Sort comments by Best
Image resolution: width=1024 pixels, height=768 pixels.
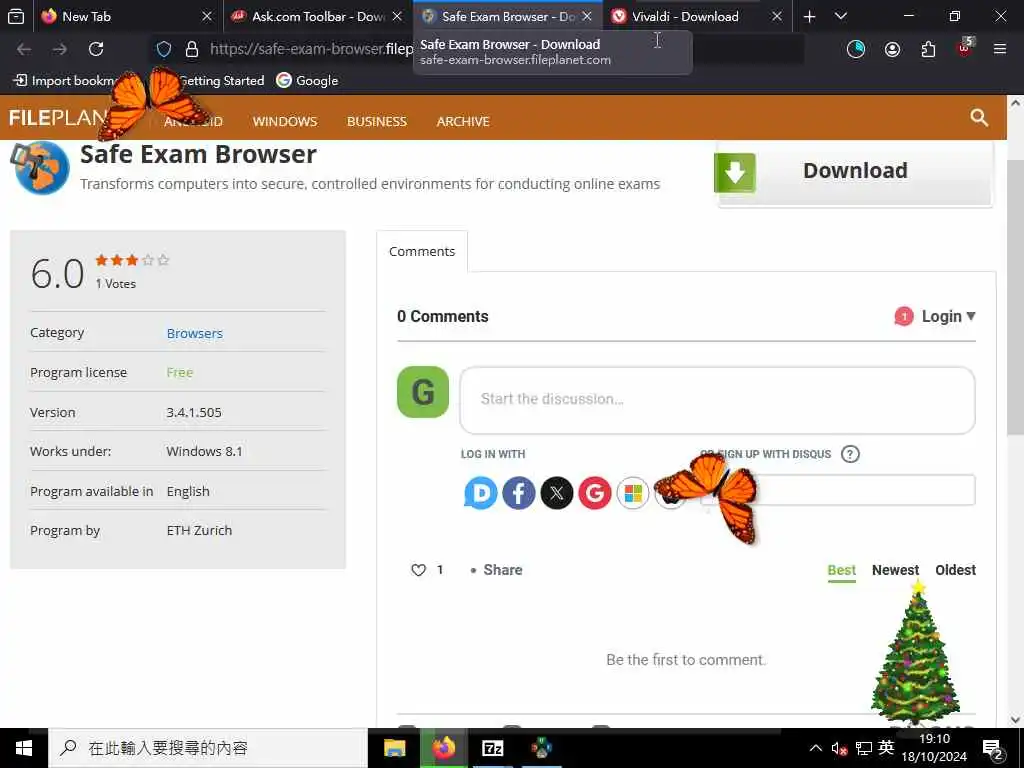tap(841, 570)
